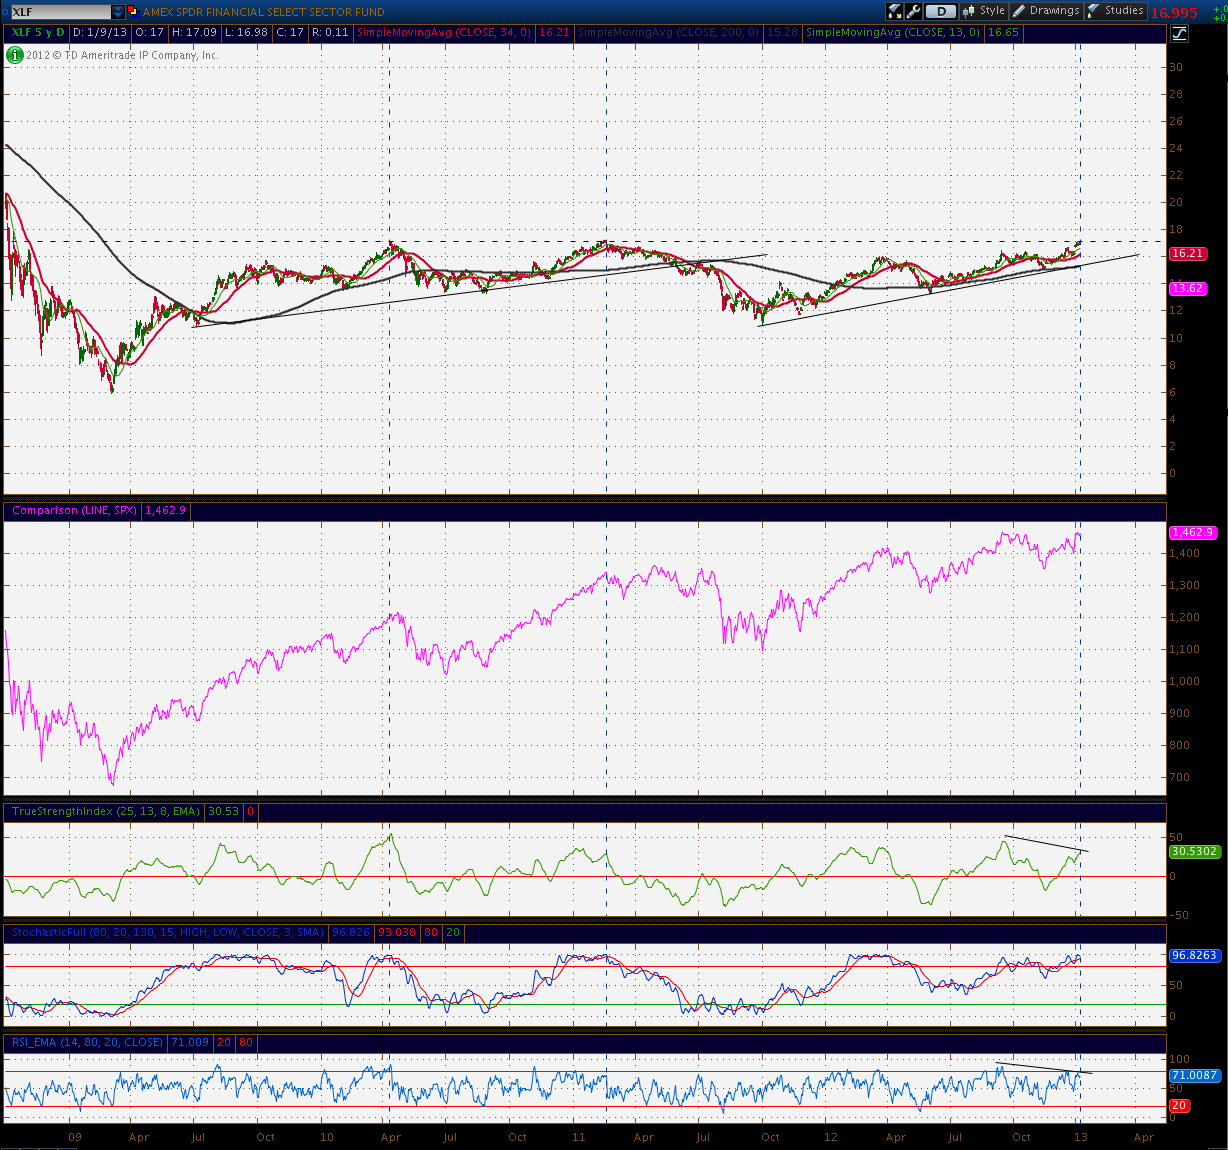The width and height of the screenshot is (1228, 1150).
Task: Select the D daily timeframe button
Action: (941, 11)
